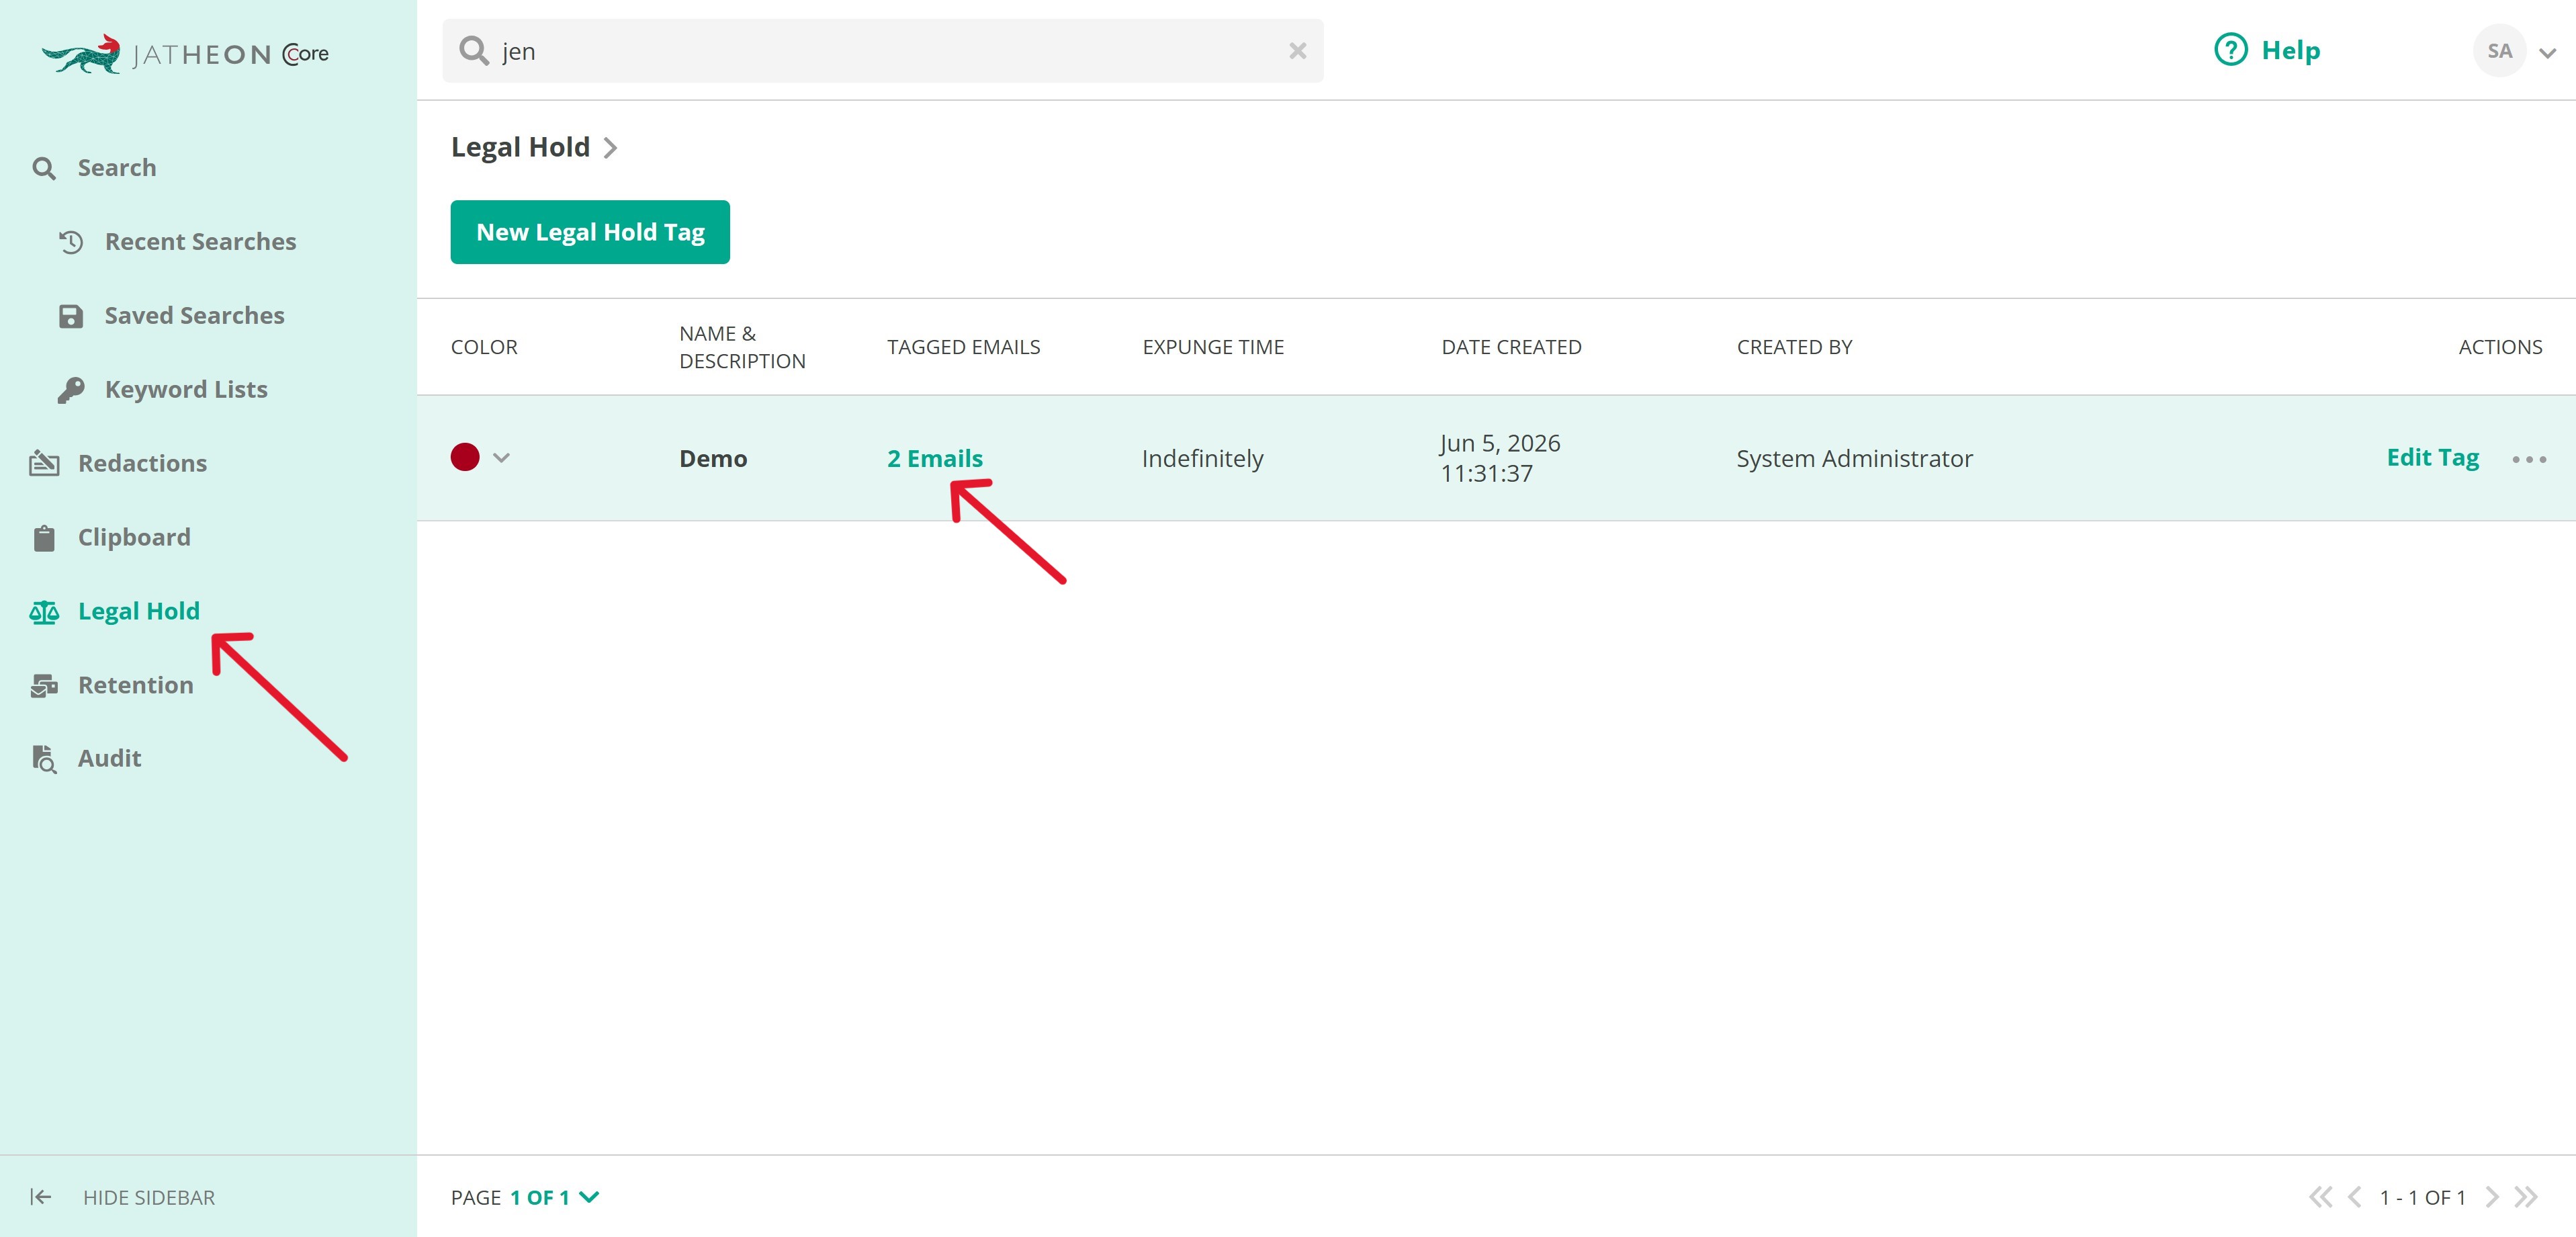Click Edit Tag for Demo
The height and width of the screenshot is (1237, 2576).
pyautogui.click(x=2432, y=457)
